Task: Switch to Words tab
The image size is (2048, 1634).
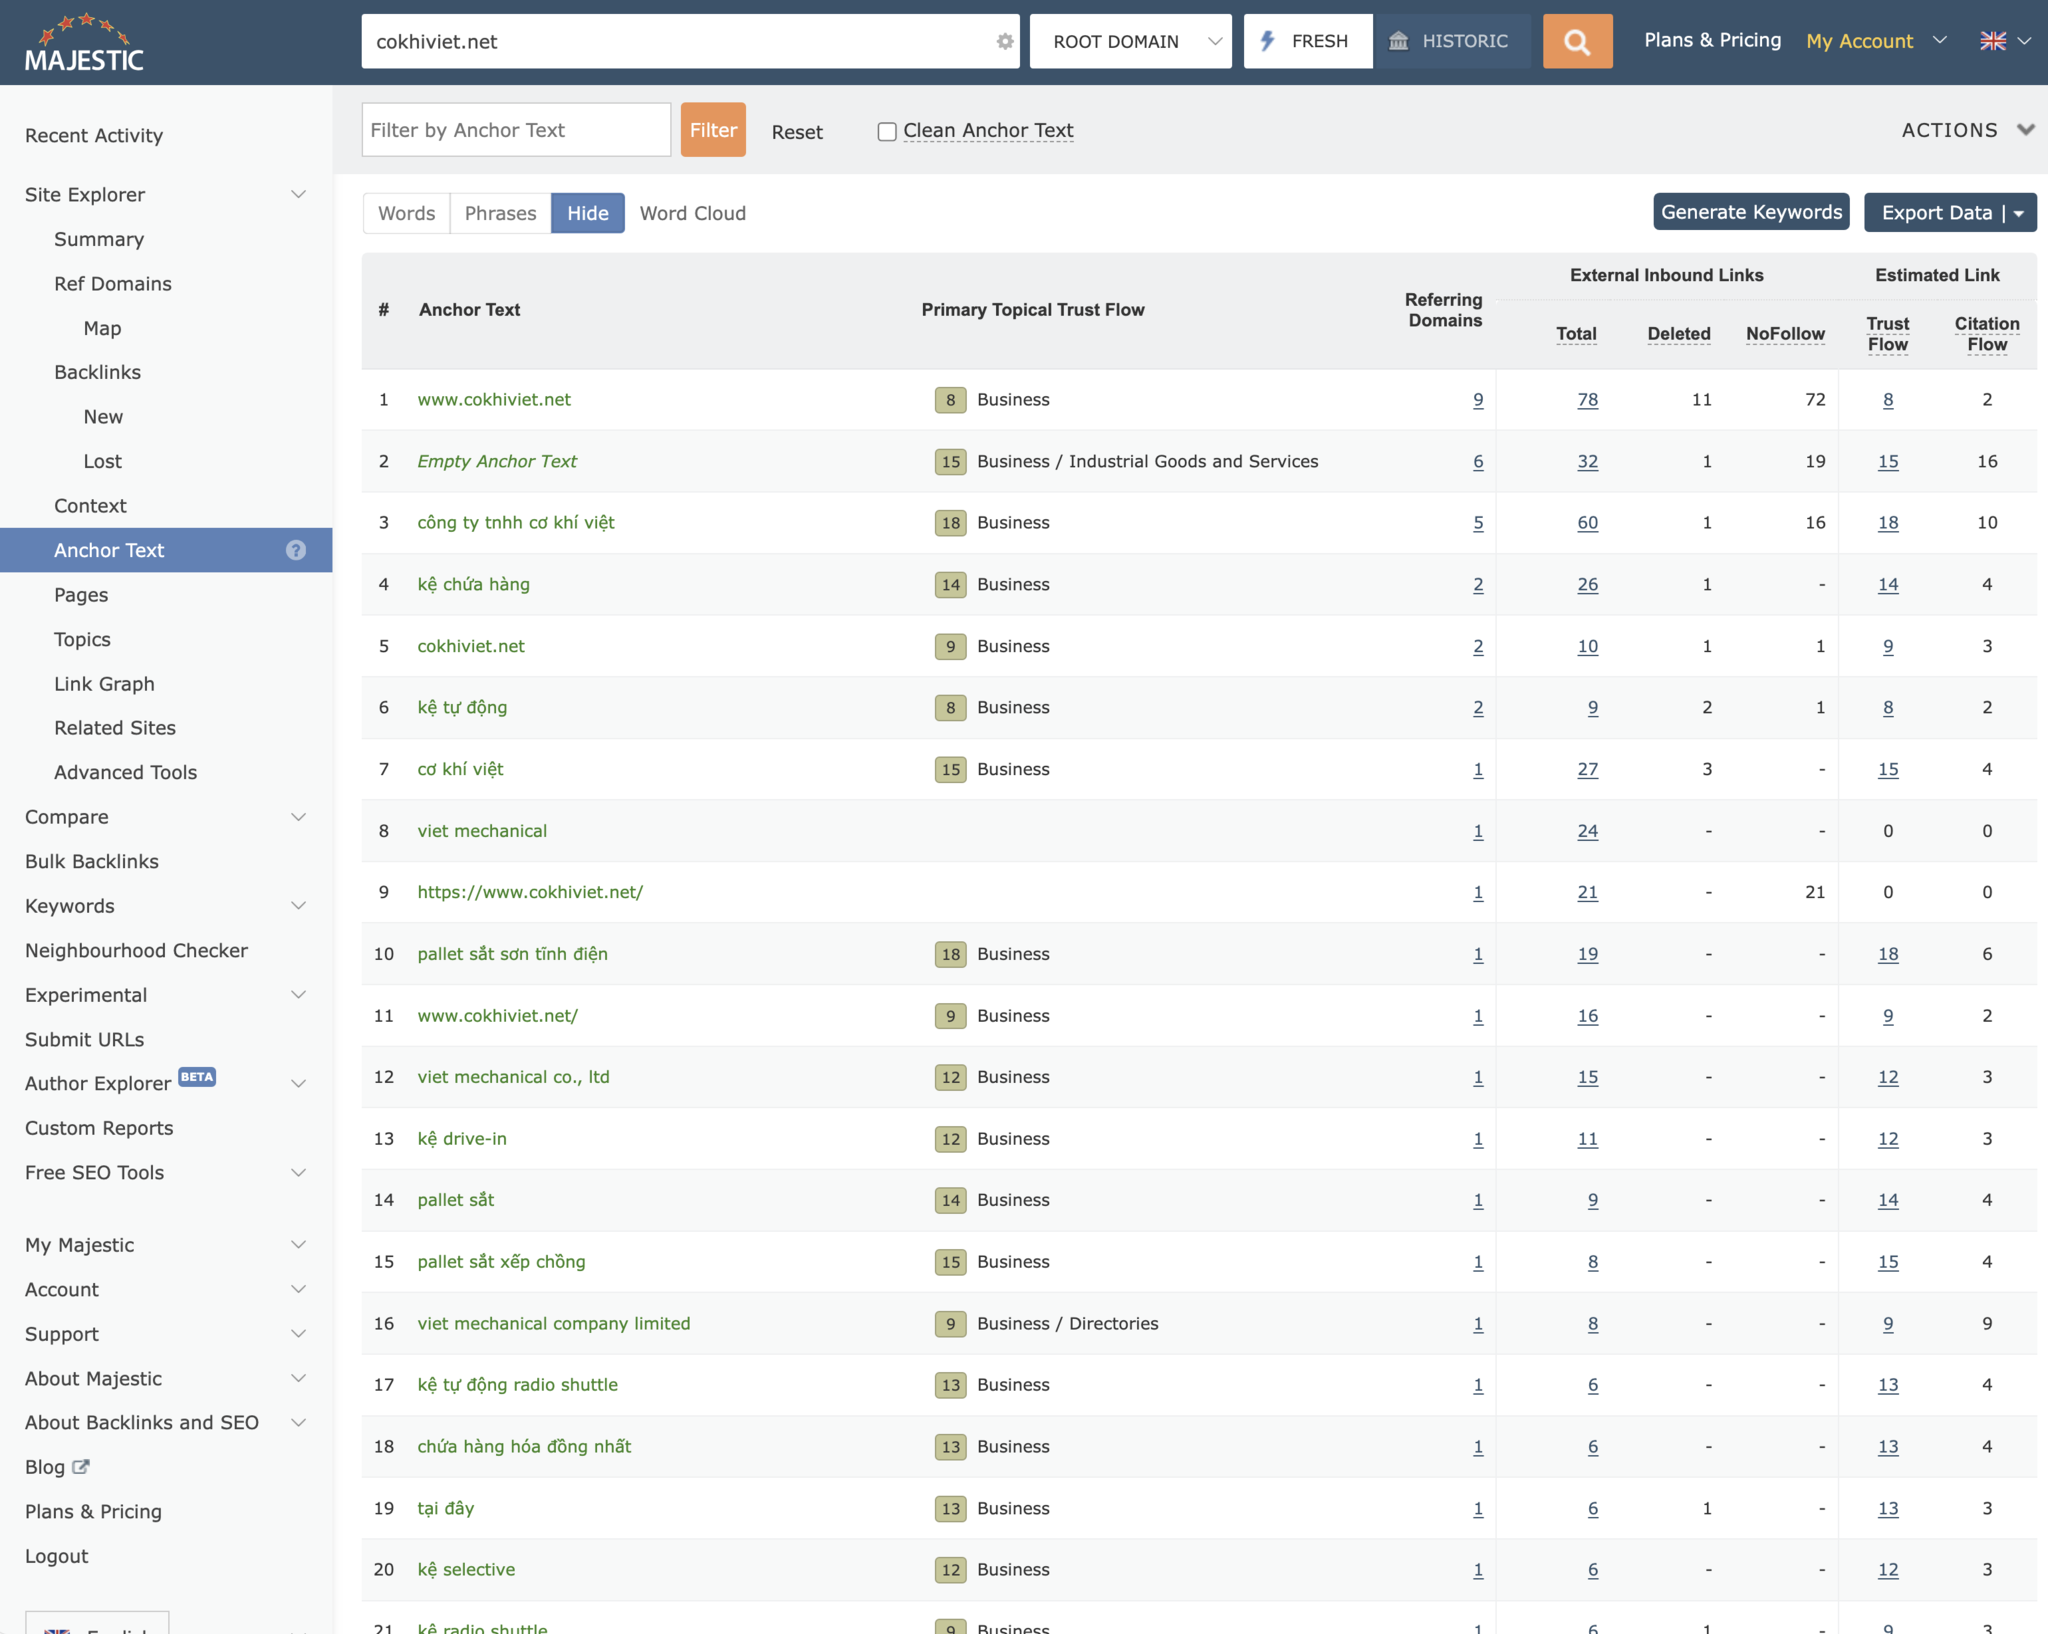Action: (406, 213)
